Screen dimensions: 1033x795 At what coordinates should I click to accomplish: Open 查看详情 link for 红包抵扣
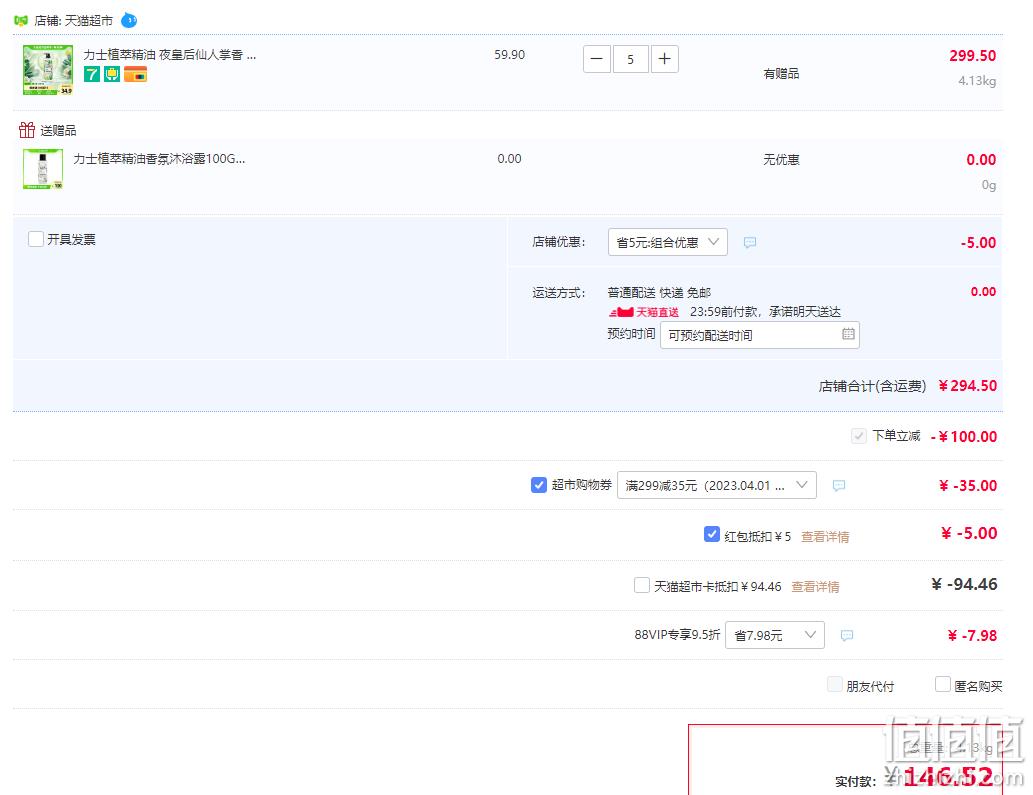(x=825, y=537)
